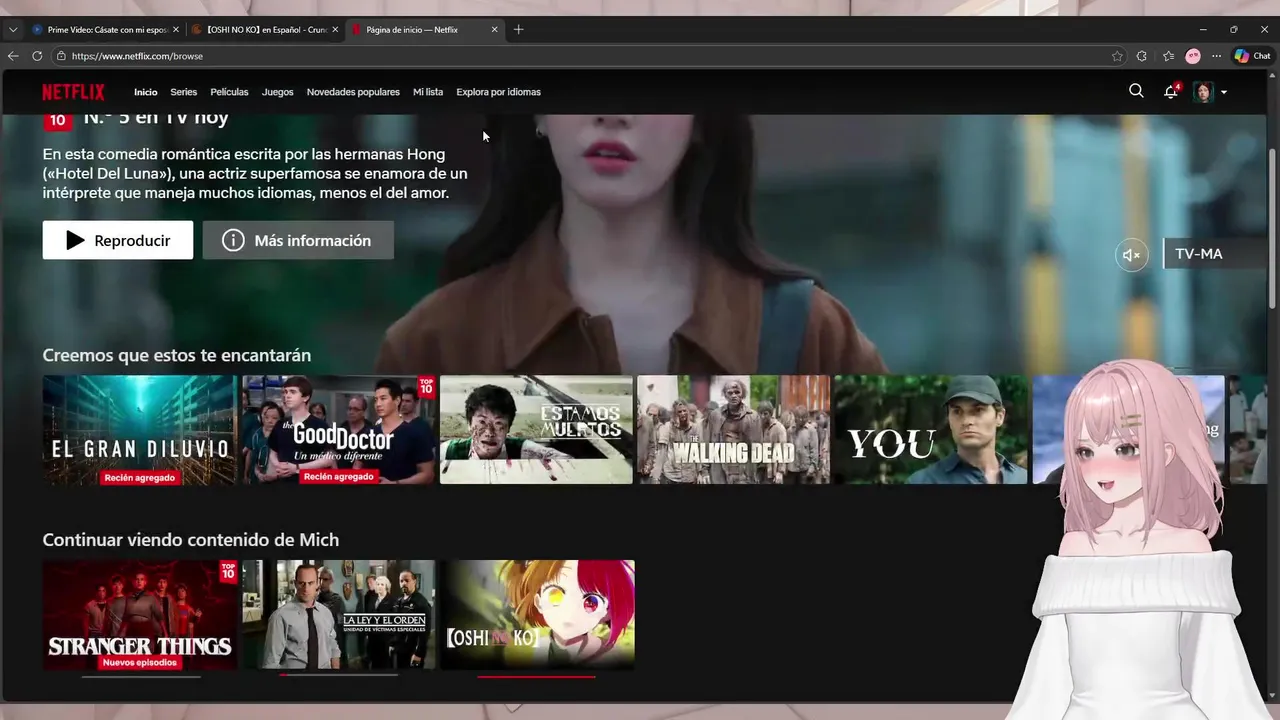Open the Series section

[184, 92]
